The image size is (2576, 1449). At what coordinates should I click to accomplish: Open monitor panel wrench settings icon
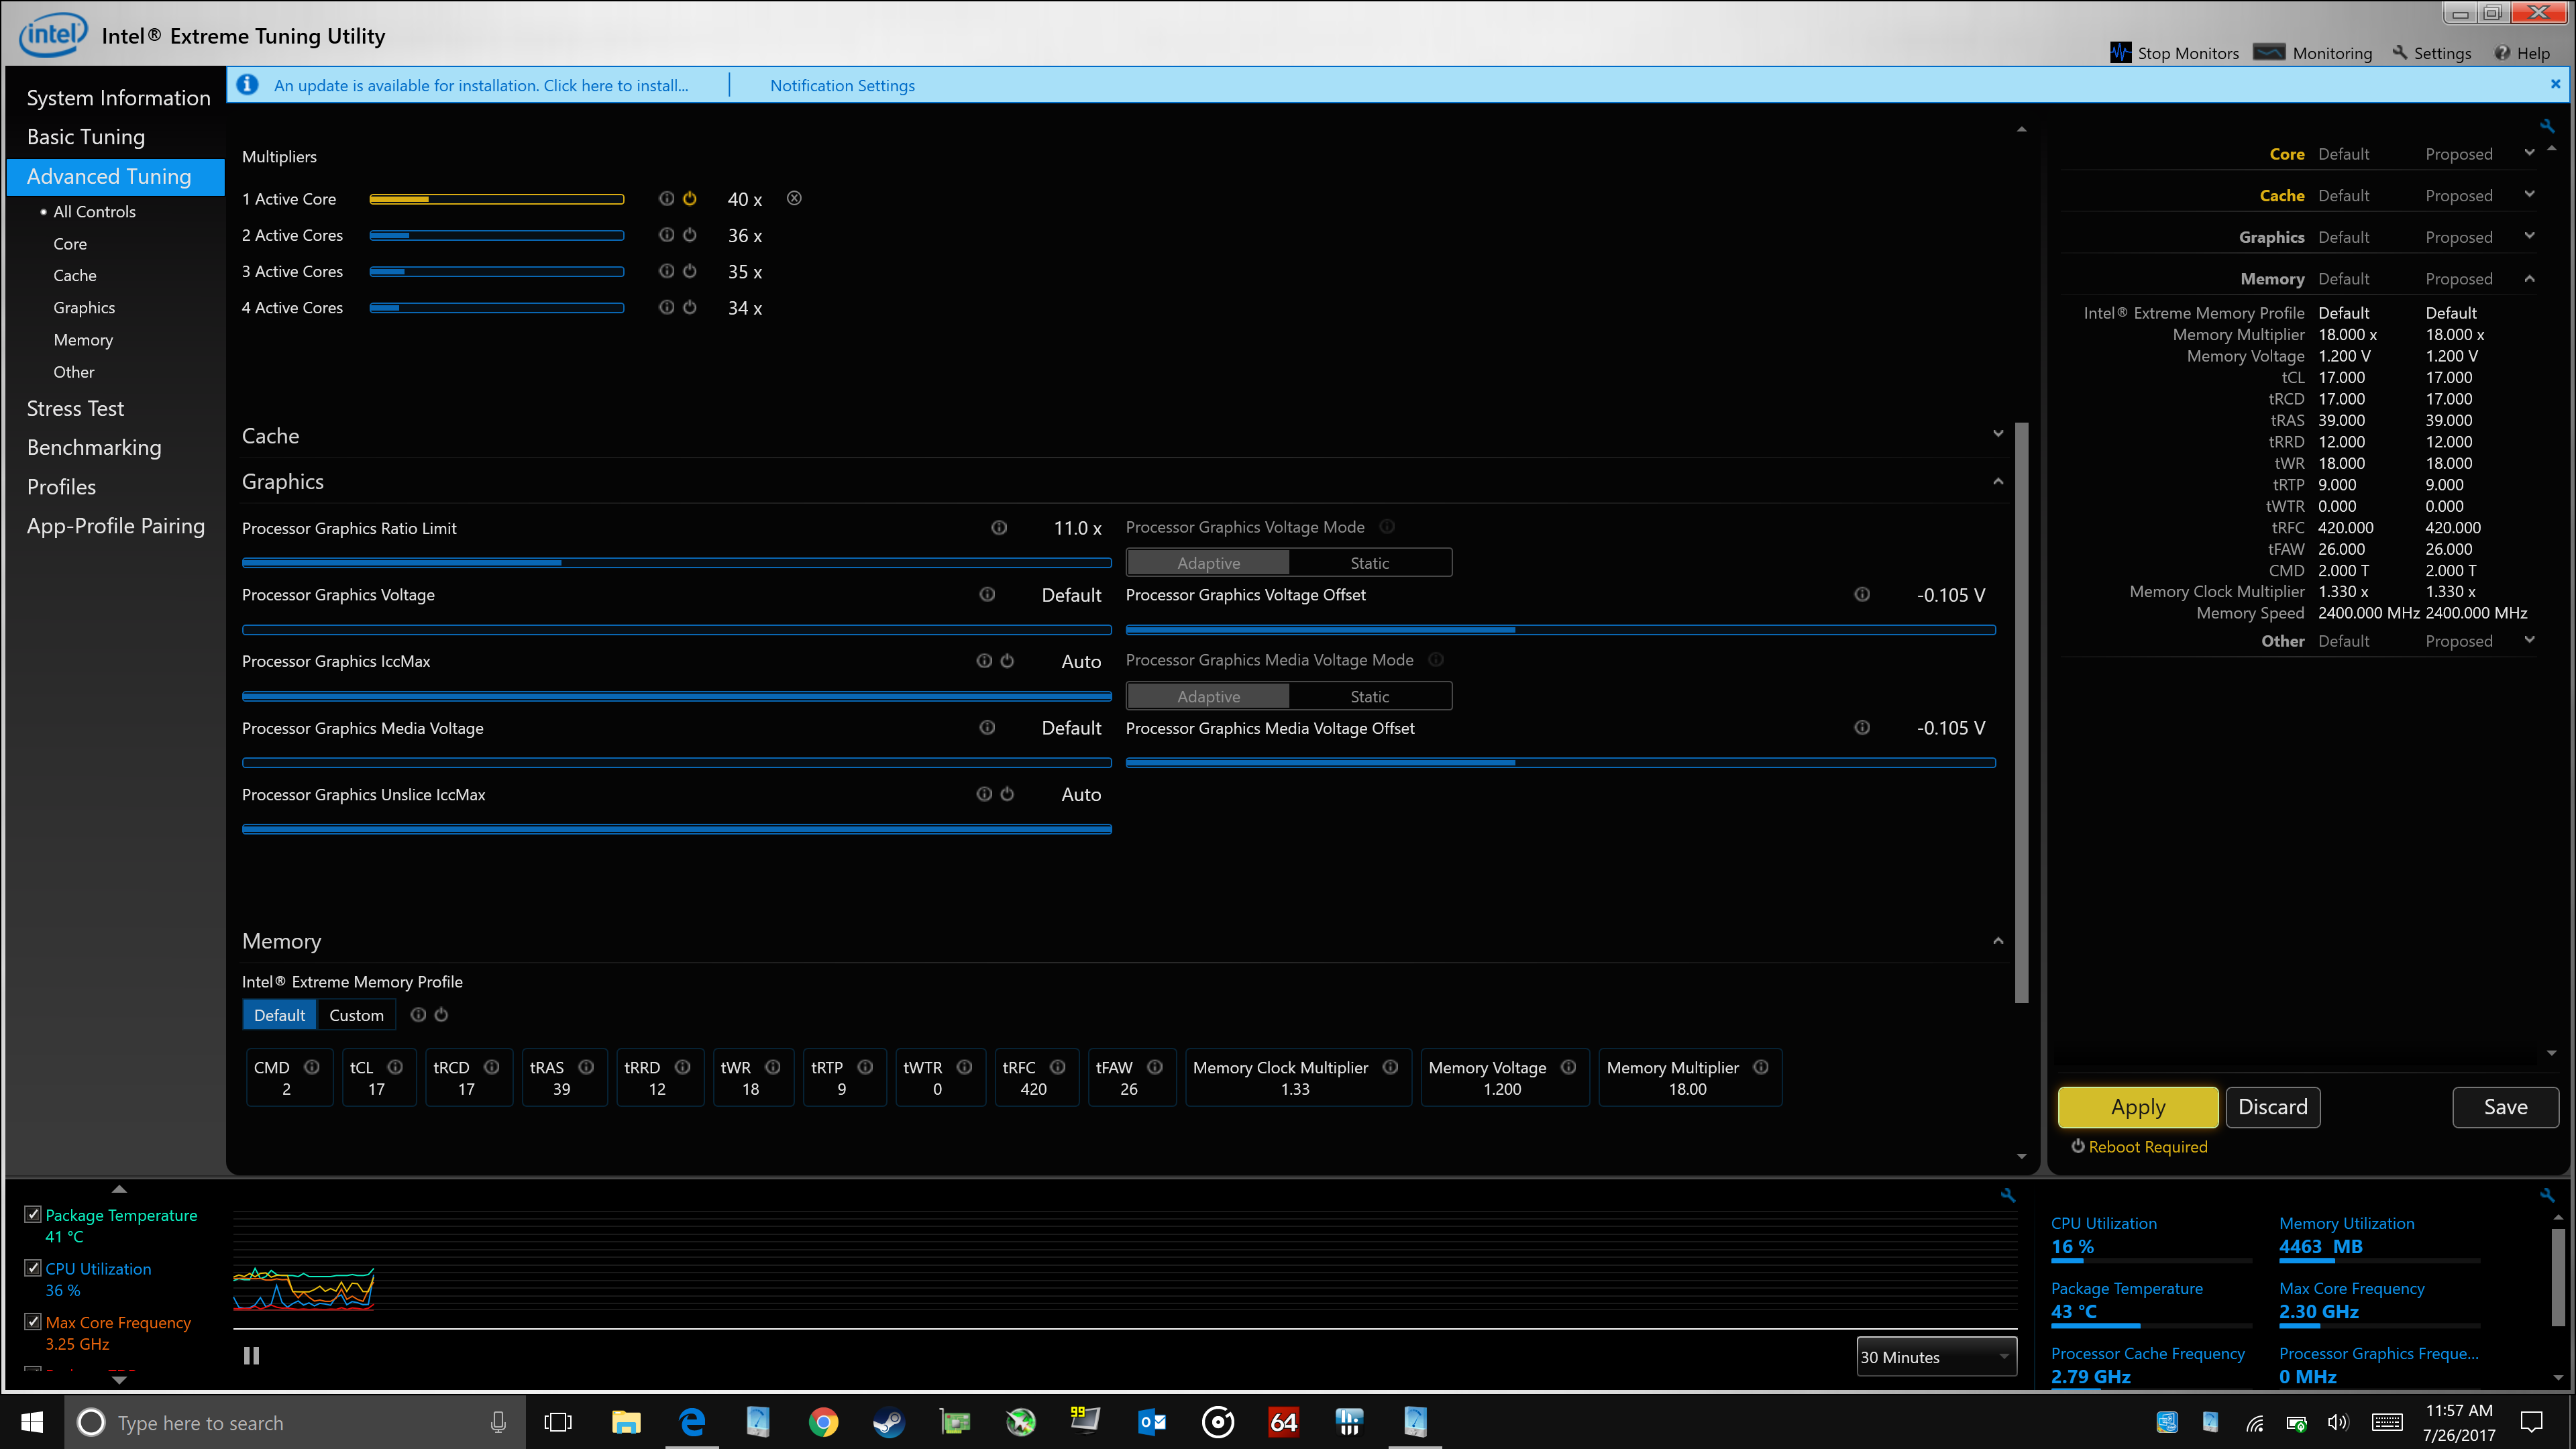coord(2547,1195)
